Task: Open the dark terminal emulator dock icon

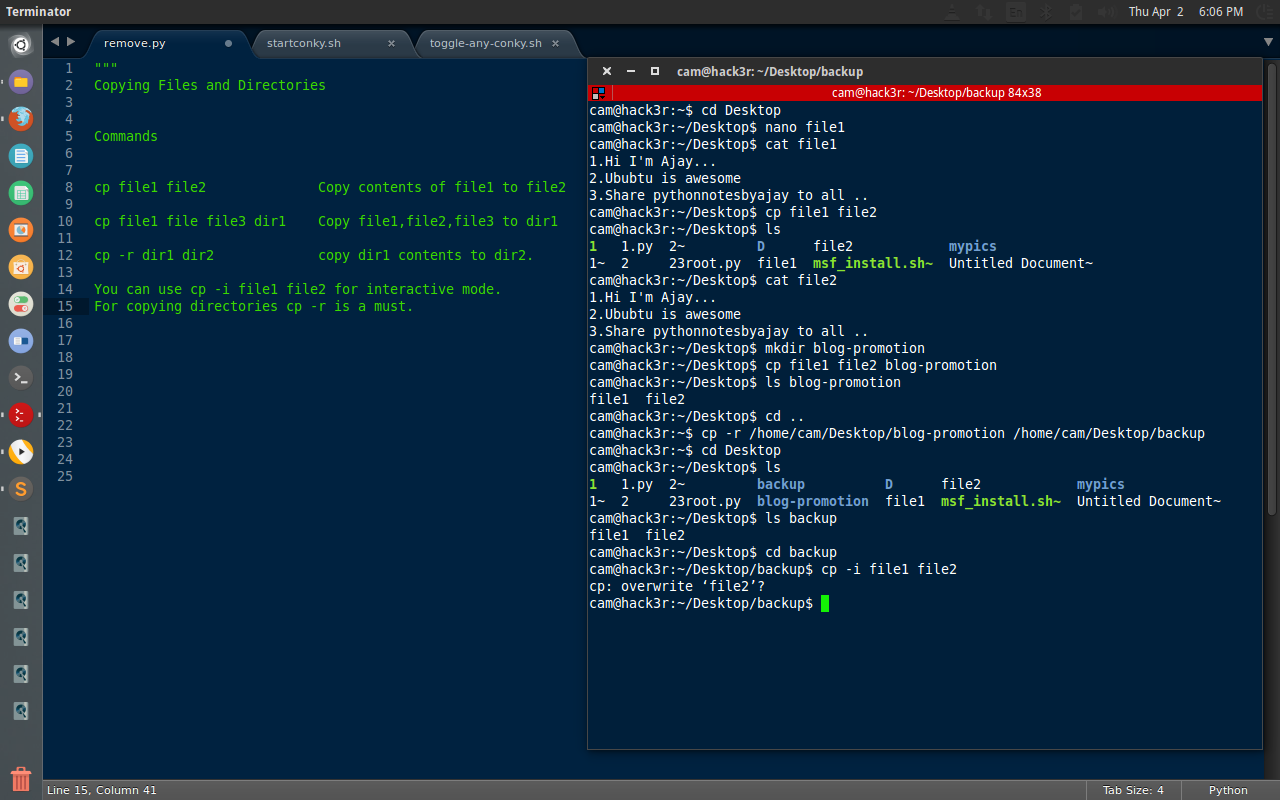Action: click(20, 377)
